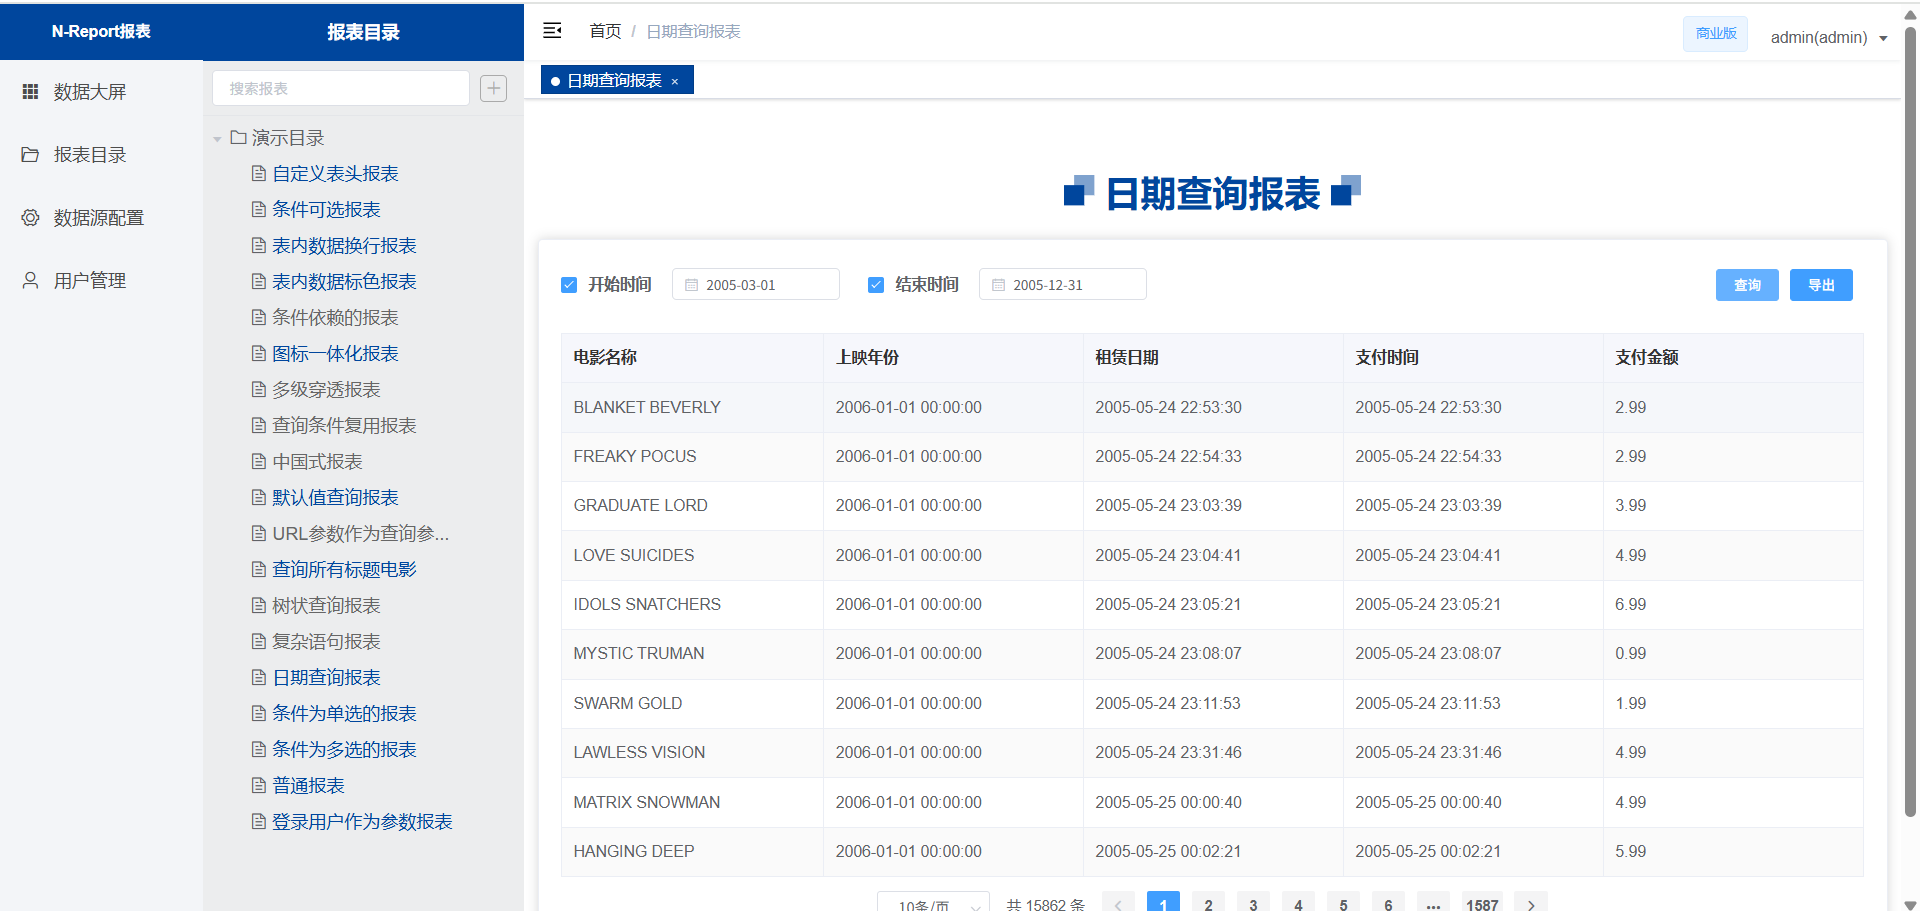Click calendar icon in end date field
Image resolution: width=1920 pixels, height=911 pixels.
click(x=998, y=285)
